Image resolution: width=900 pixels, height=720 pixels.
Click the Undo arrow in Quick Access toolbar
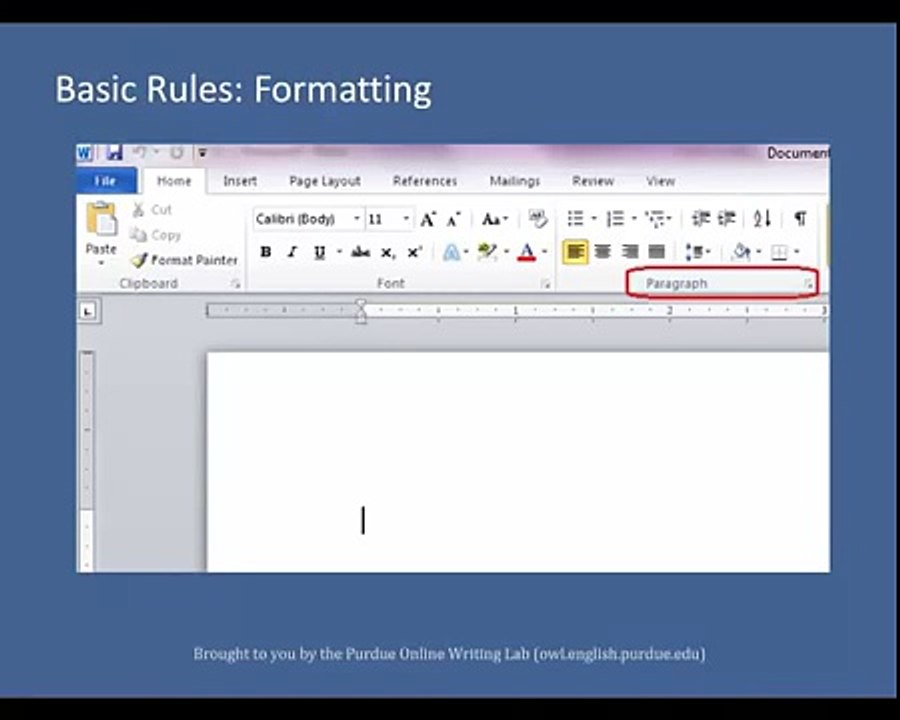tap(139, 153)
